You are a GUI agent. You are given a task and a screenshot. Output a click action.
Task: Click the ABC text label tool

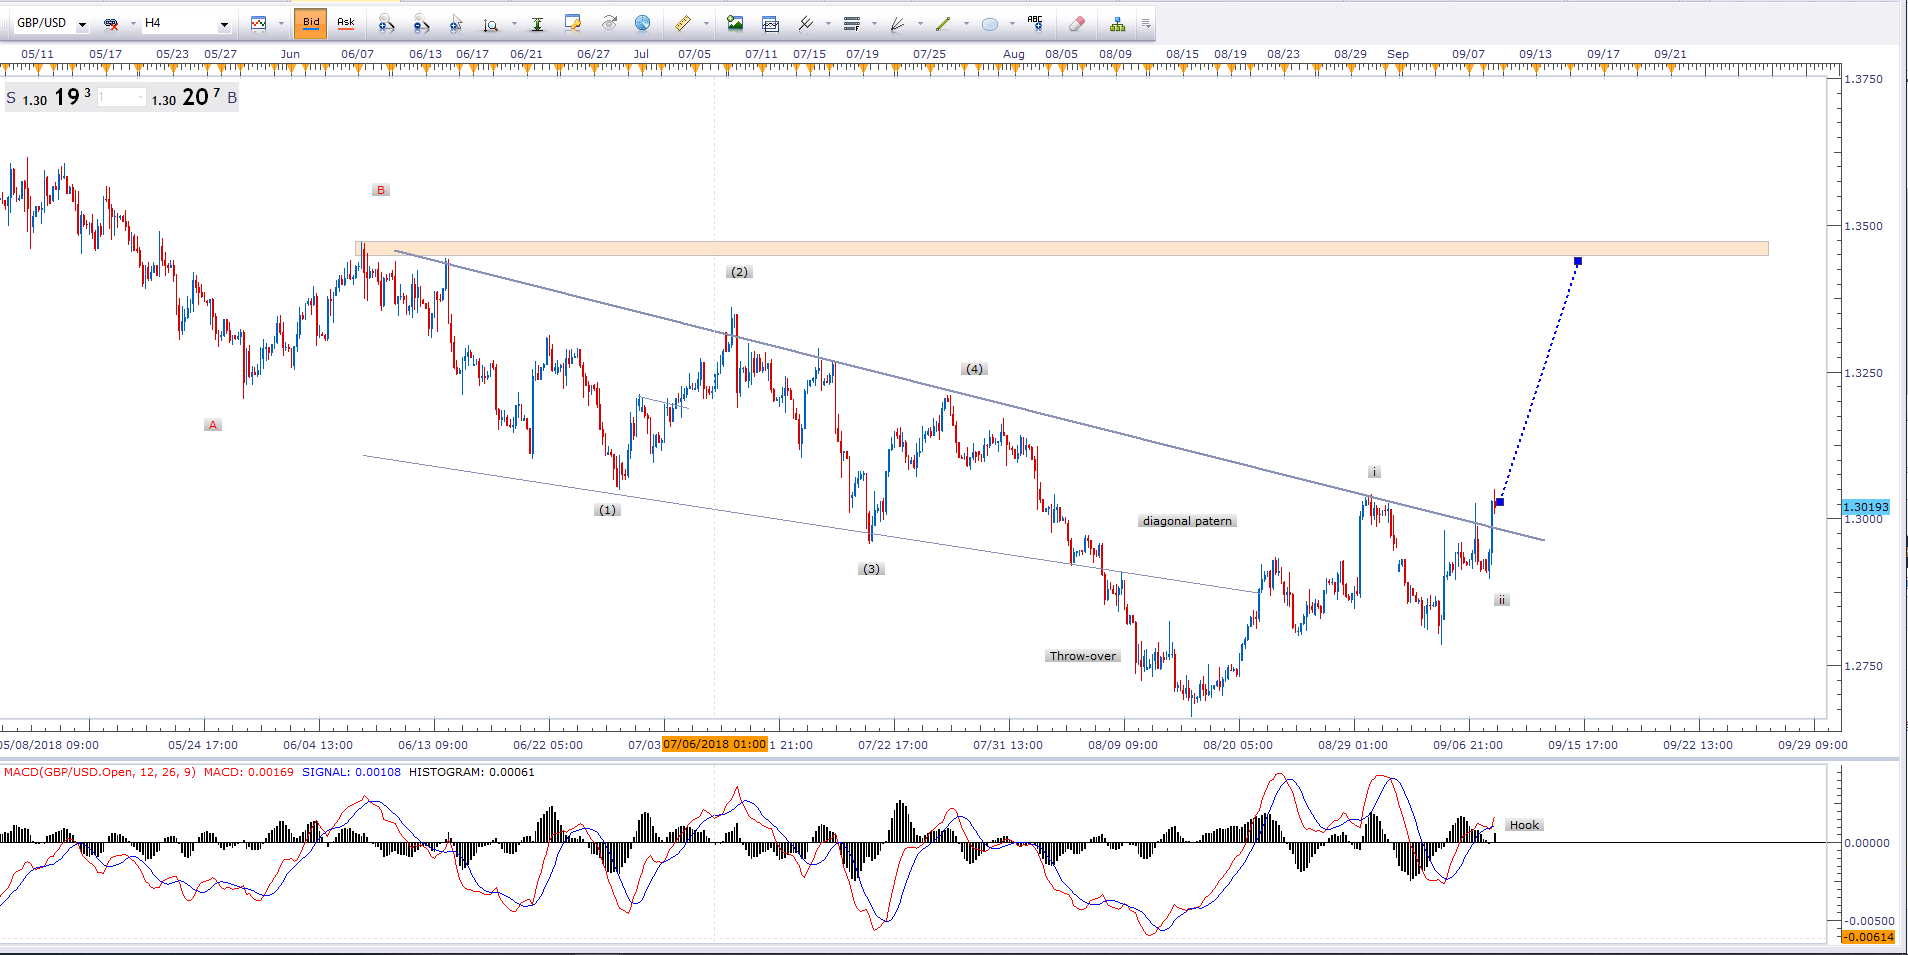tap(1035, 23)
